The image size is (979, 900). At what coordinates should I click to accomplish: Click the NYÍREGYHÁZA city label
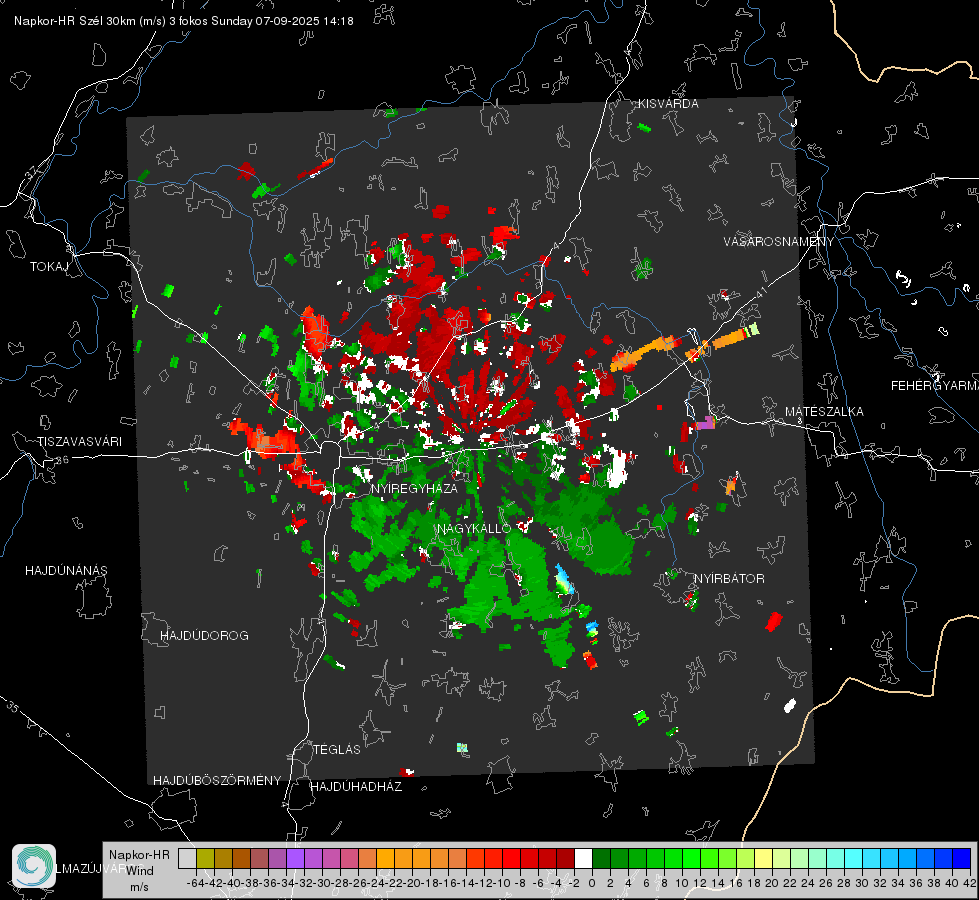(414, 488)
